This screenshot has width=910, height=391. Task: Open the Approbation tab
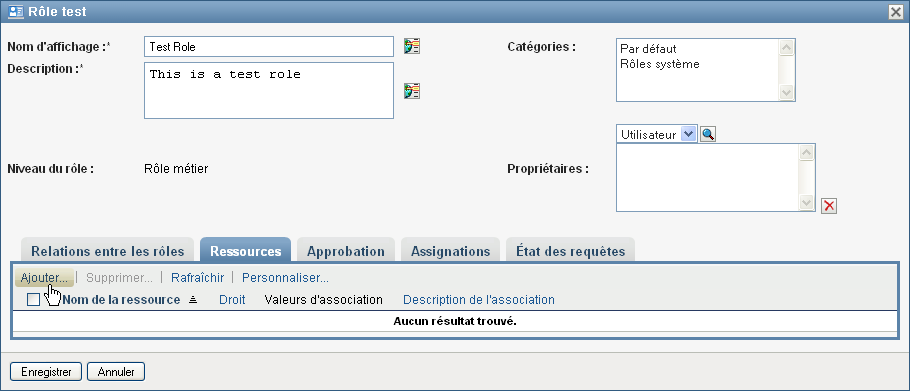346,251
